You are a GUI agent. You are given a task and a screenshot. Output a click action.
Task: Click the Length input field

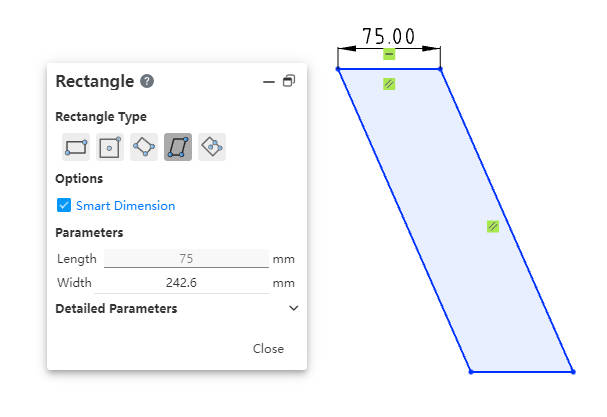(186, 258)
